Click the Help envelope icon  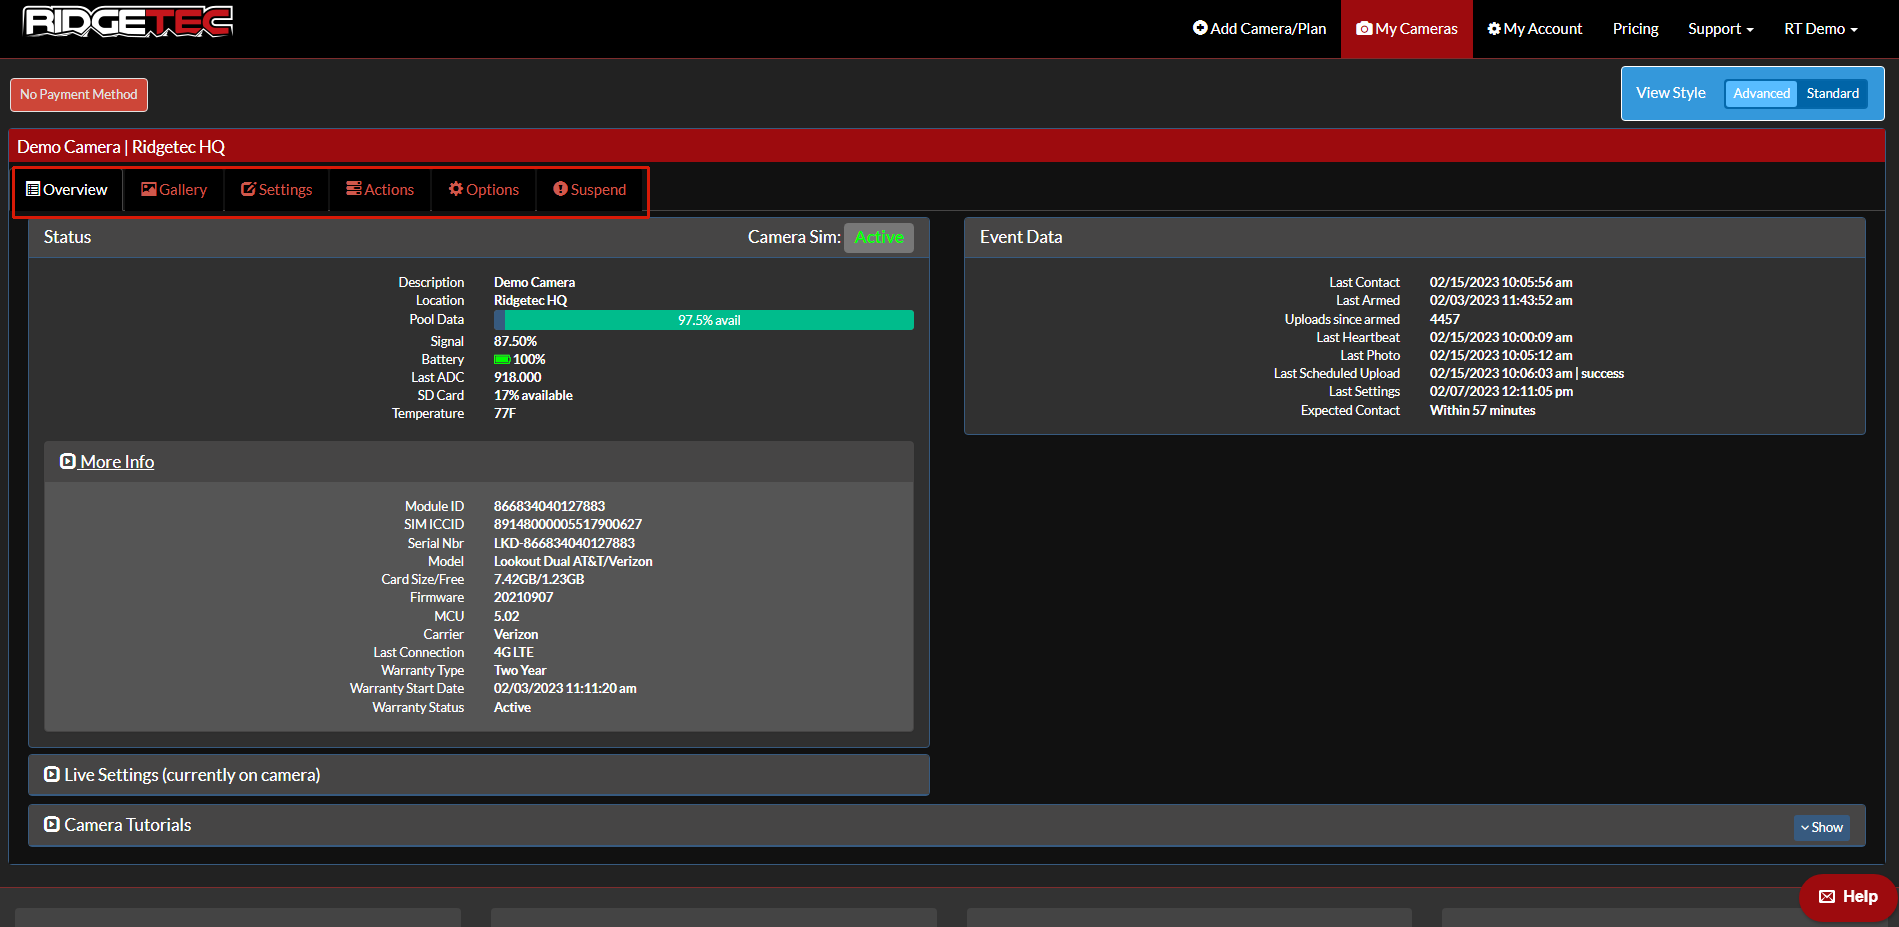pos(1827,897)
